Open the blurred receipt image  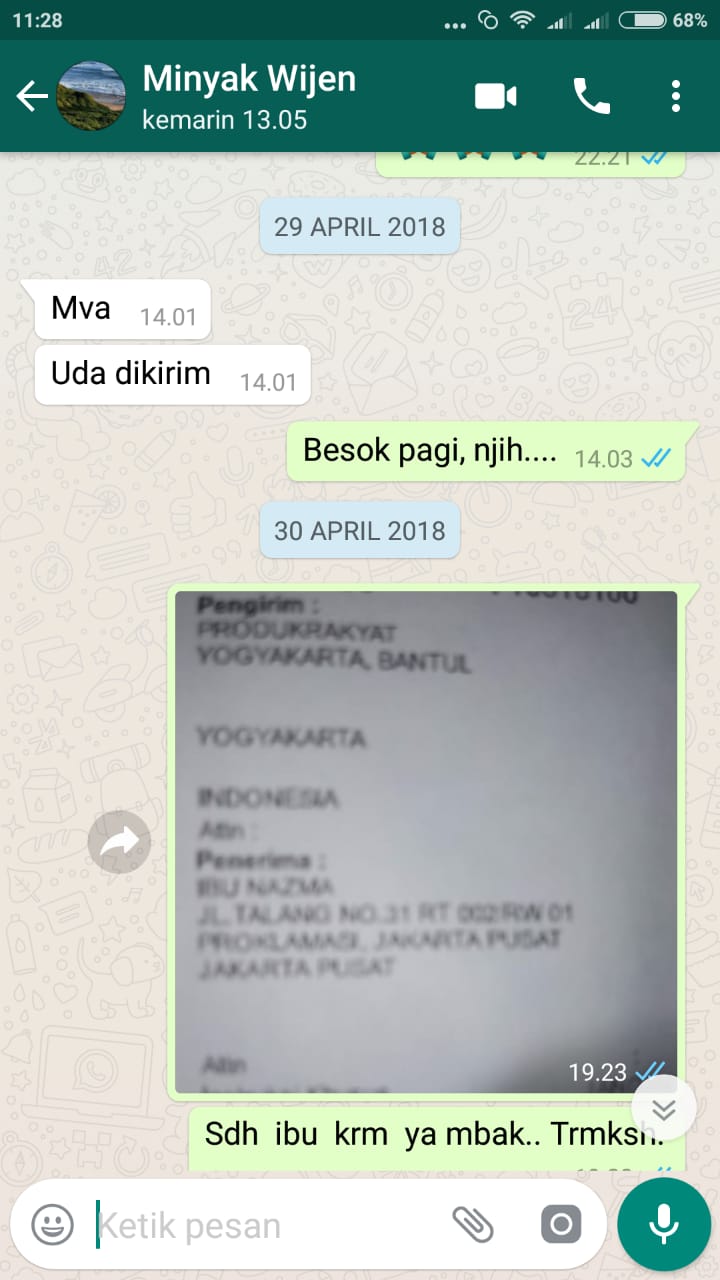coord(426,841)
